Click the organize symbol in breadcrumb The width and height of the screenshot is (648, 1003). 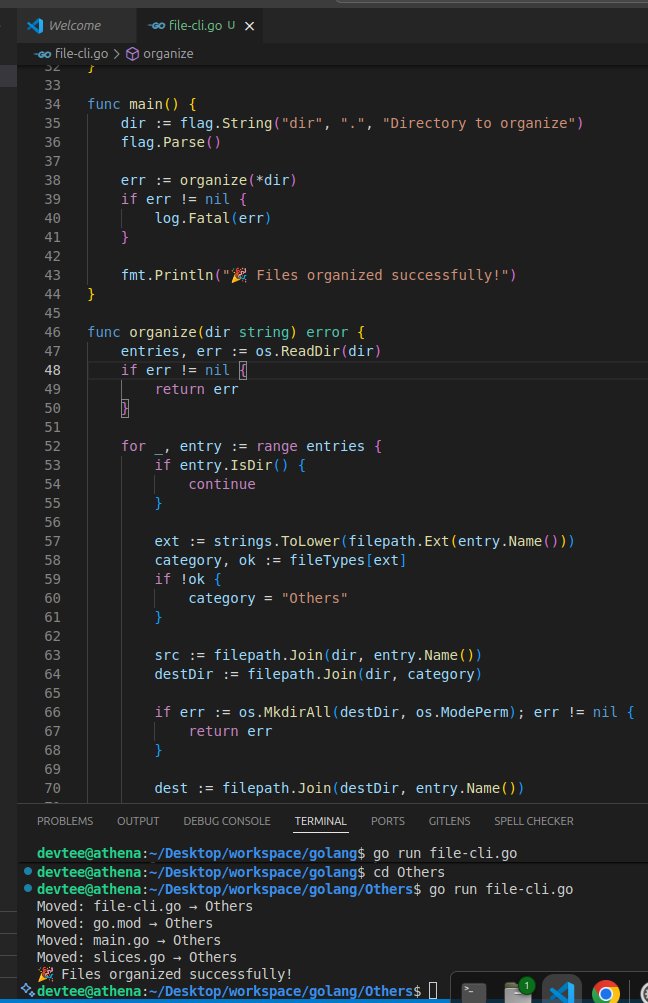tap(168, 54)
